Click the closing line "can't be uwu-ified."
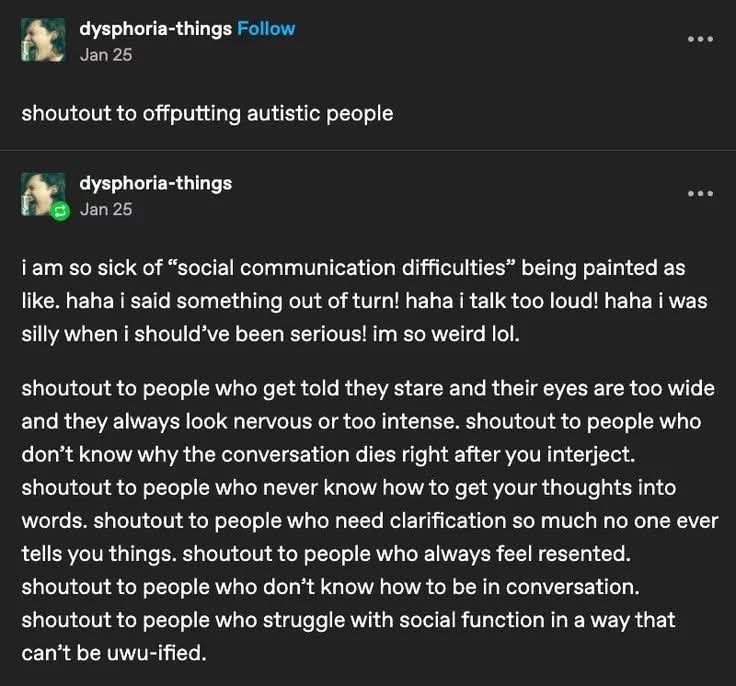The height and width of the screenshot is (686, 736). [x=114, y=653]
